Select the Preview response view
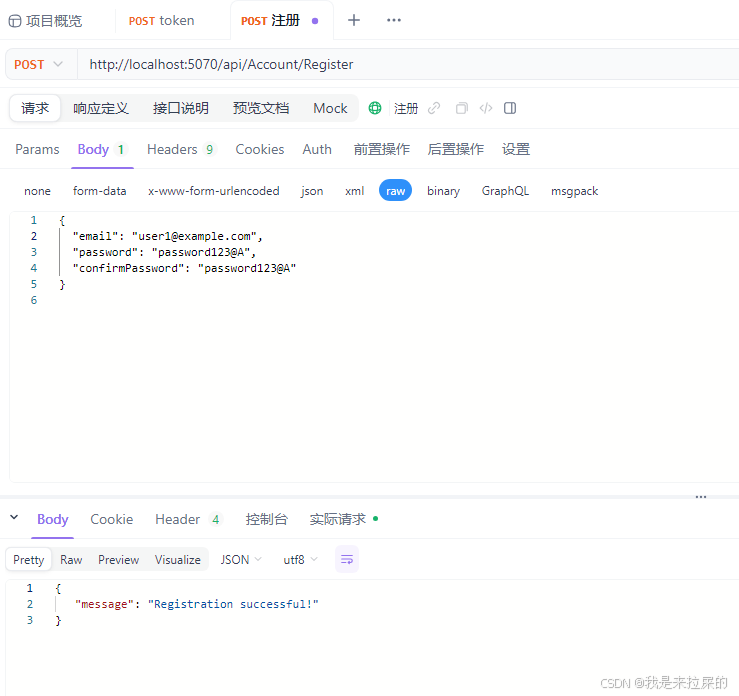Screen dimensions: 739x696 click(118, 560)
